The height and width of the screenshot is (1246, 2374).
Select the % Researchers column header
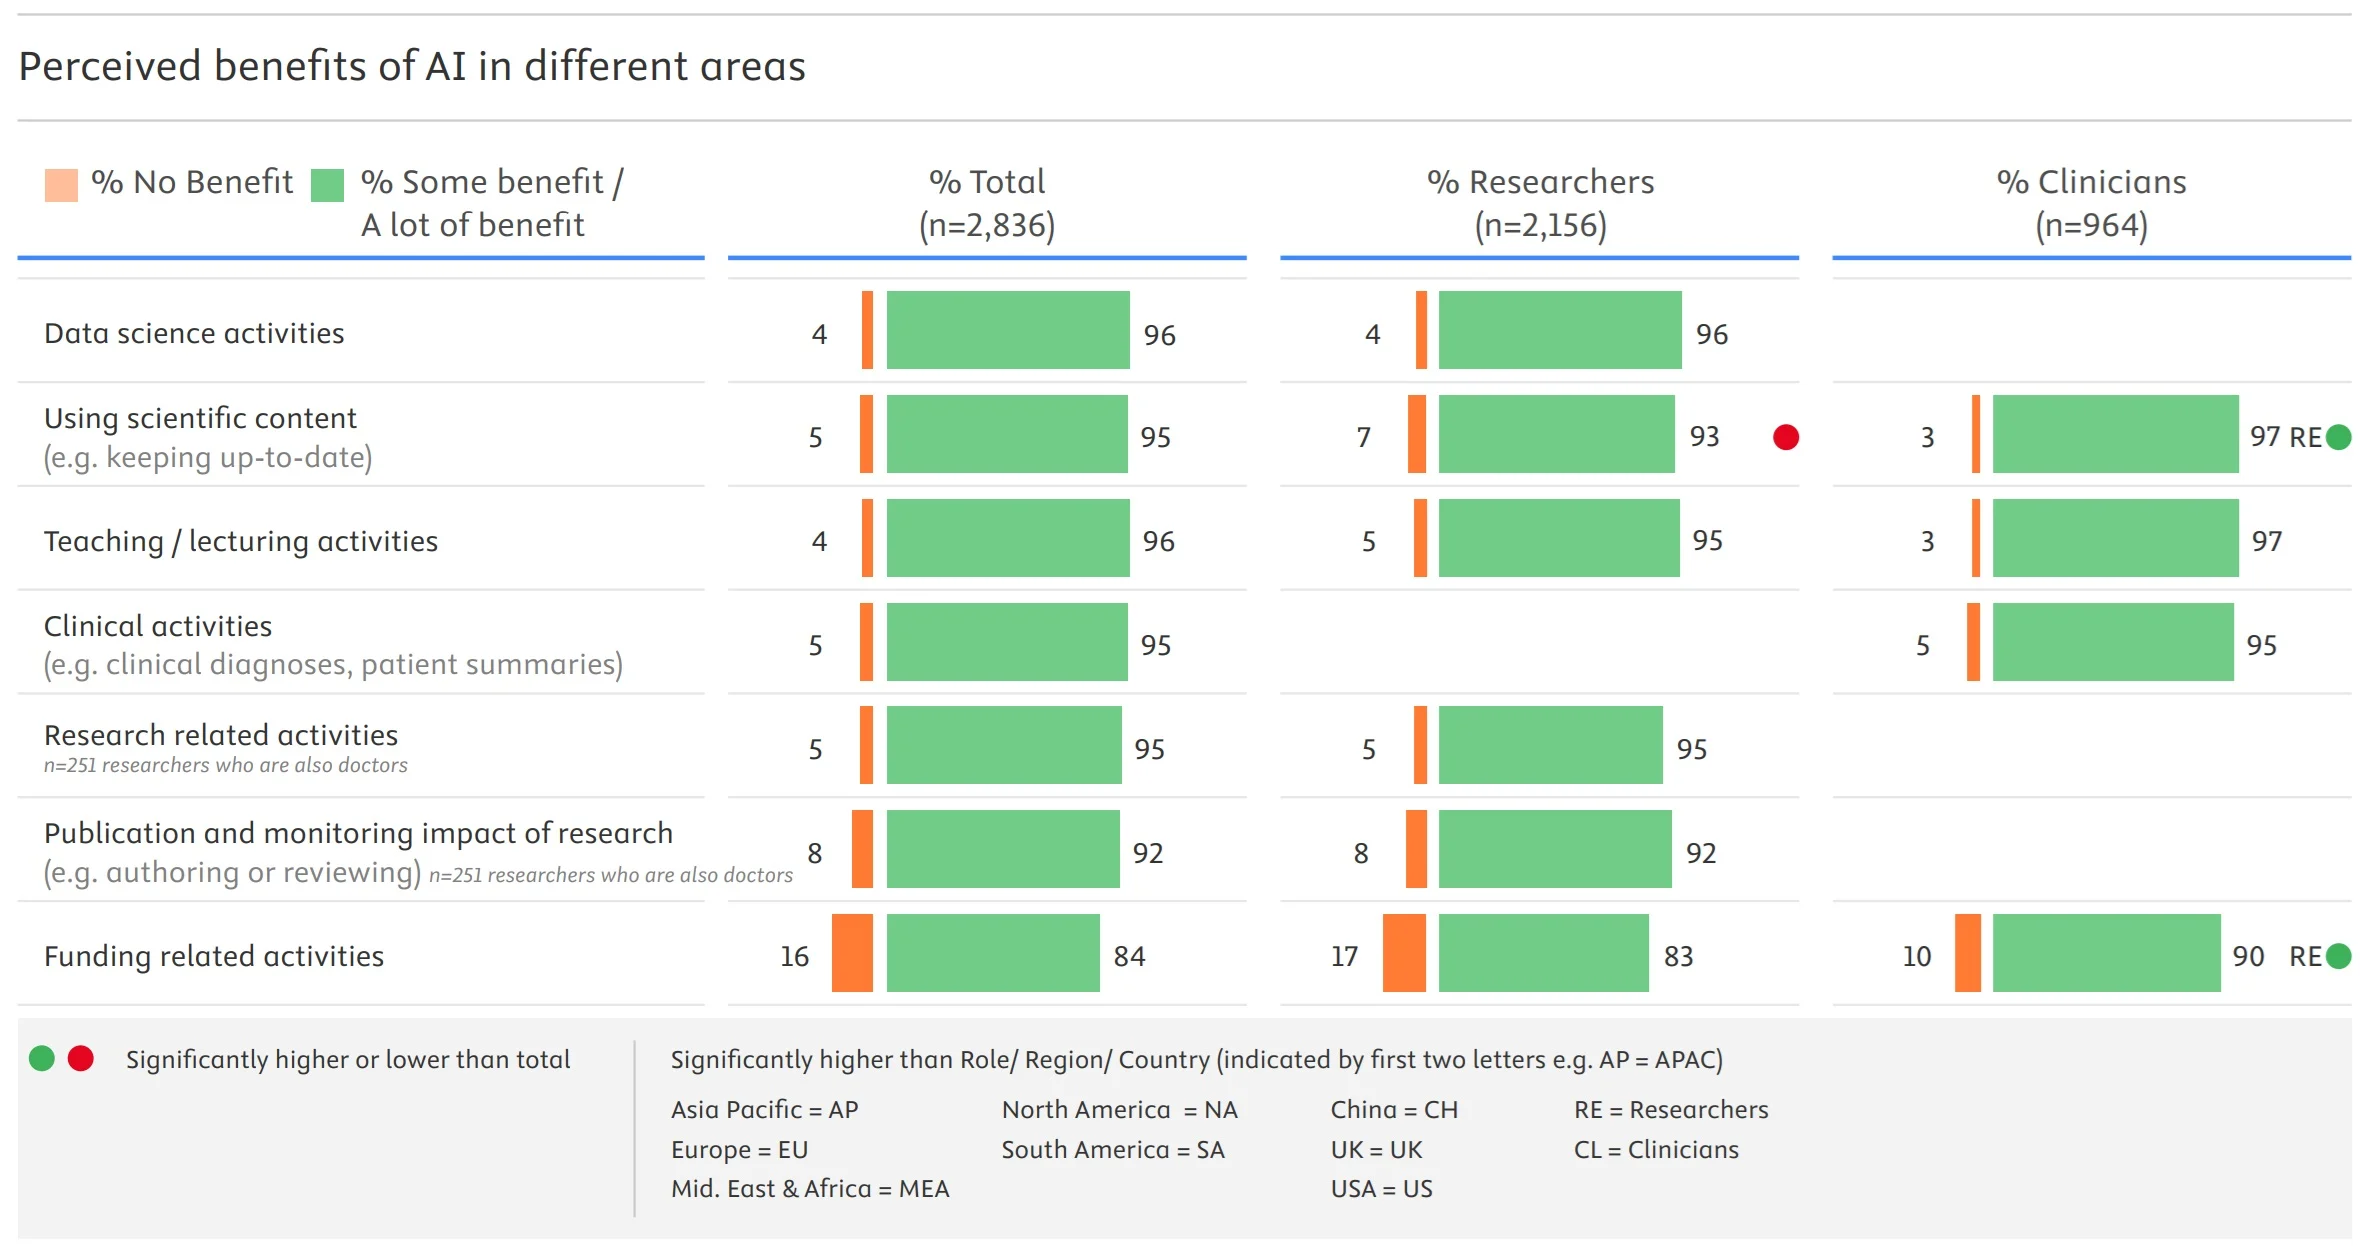pos(1540,203)
